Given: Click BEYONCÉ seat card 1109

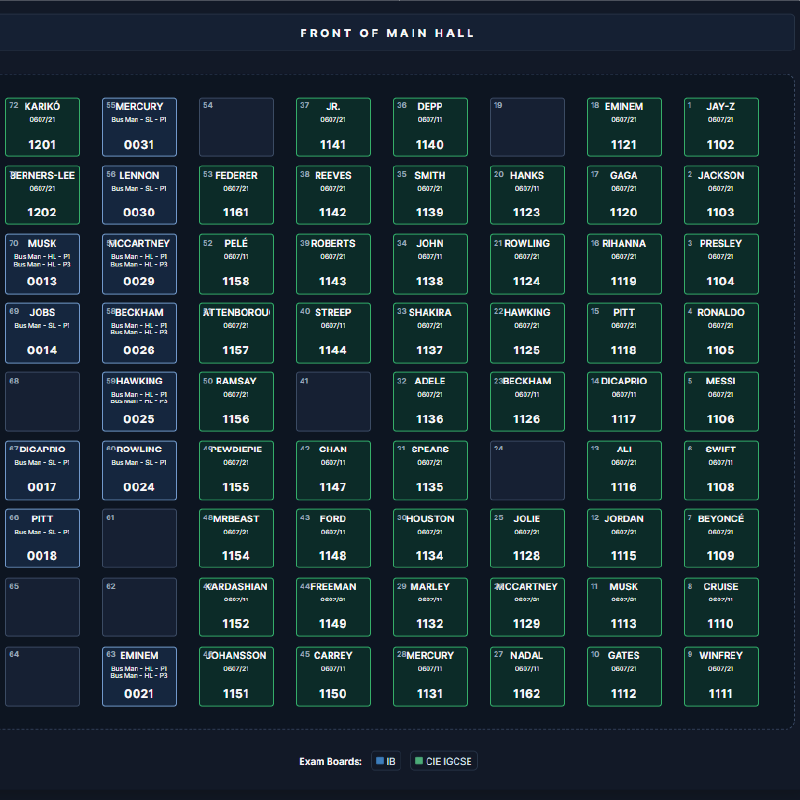Looking at the screenshot, I should (x=721, y=538).
